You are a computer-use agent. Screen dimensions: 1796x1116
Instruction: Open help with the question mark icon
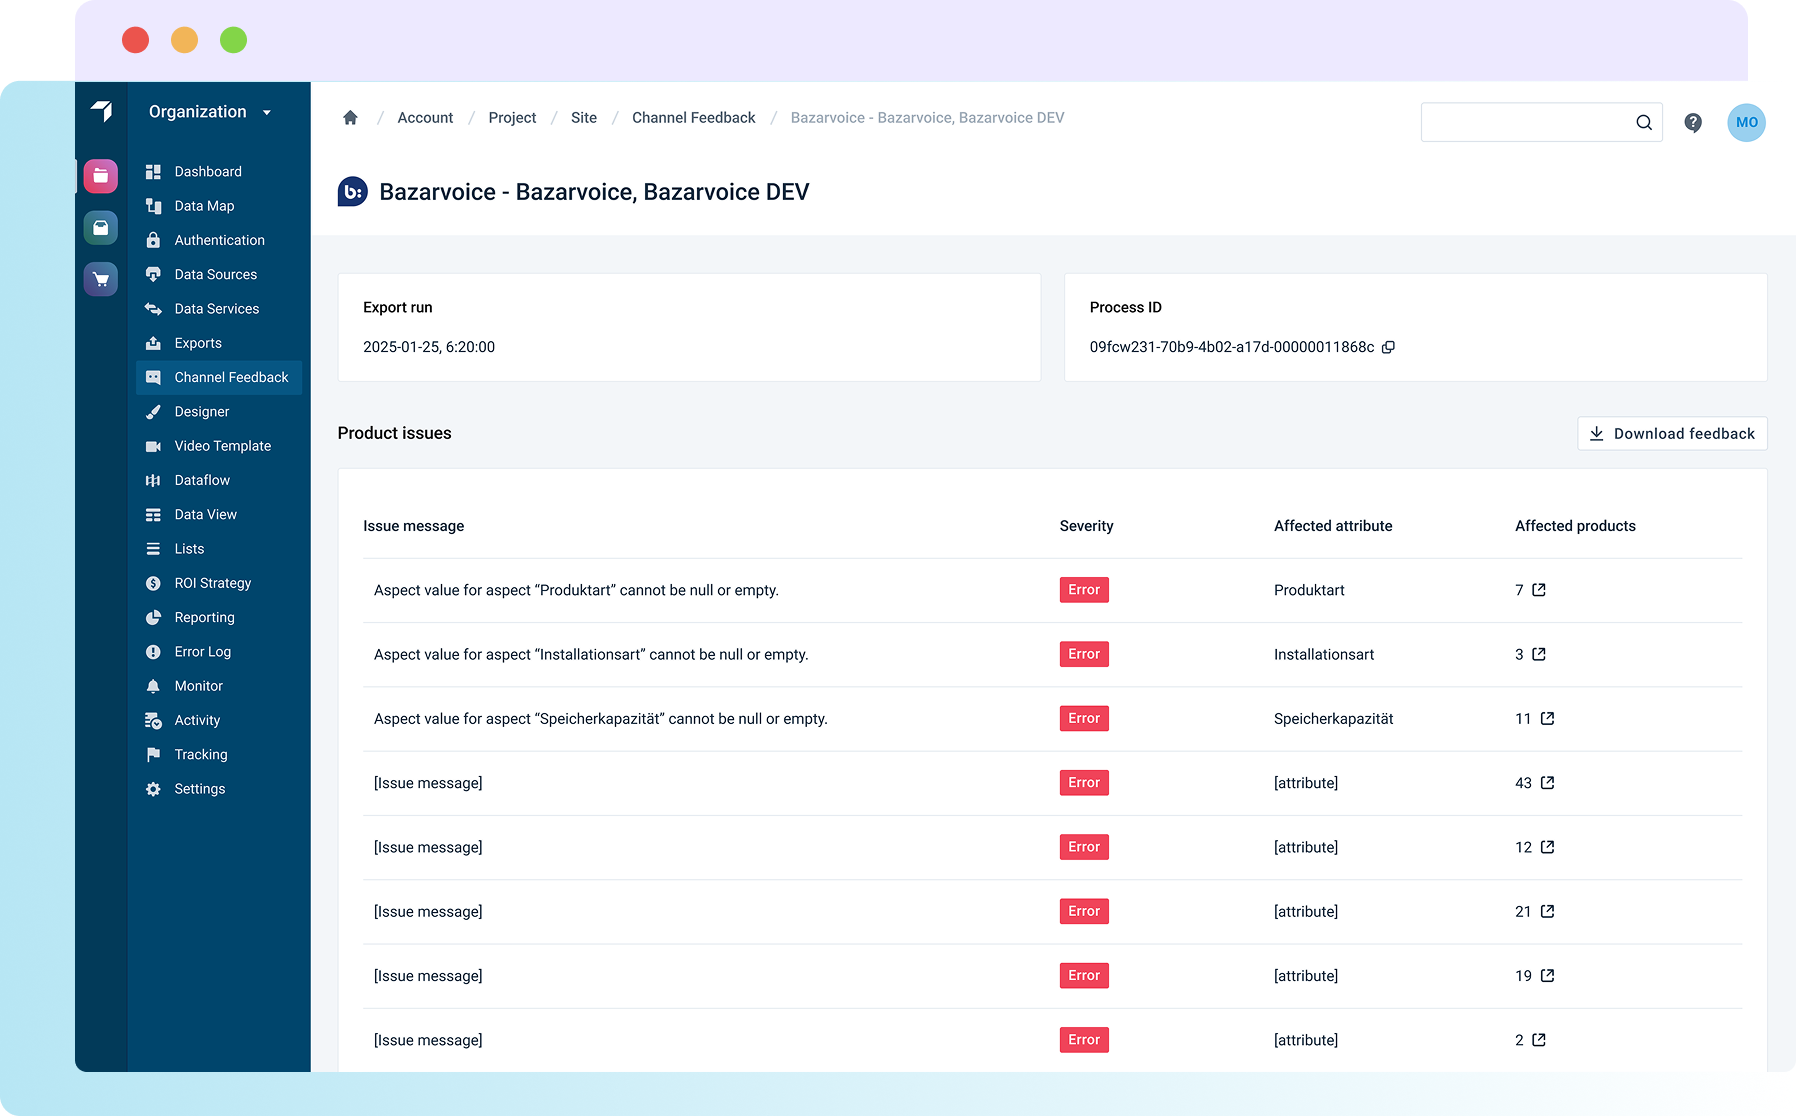pyautogui.click(x=1693, y=122)
